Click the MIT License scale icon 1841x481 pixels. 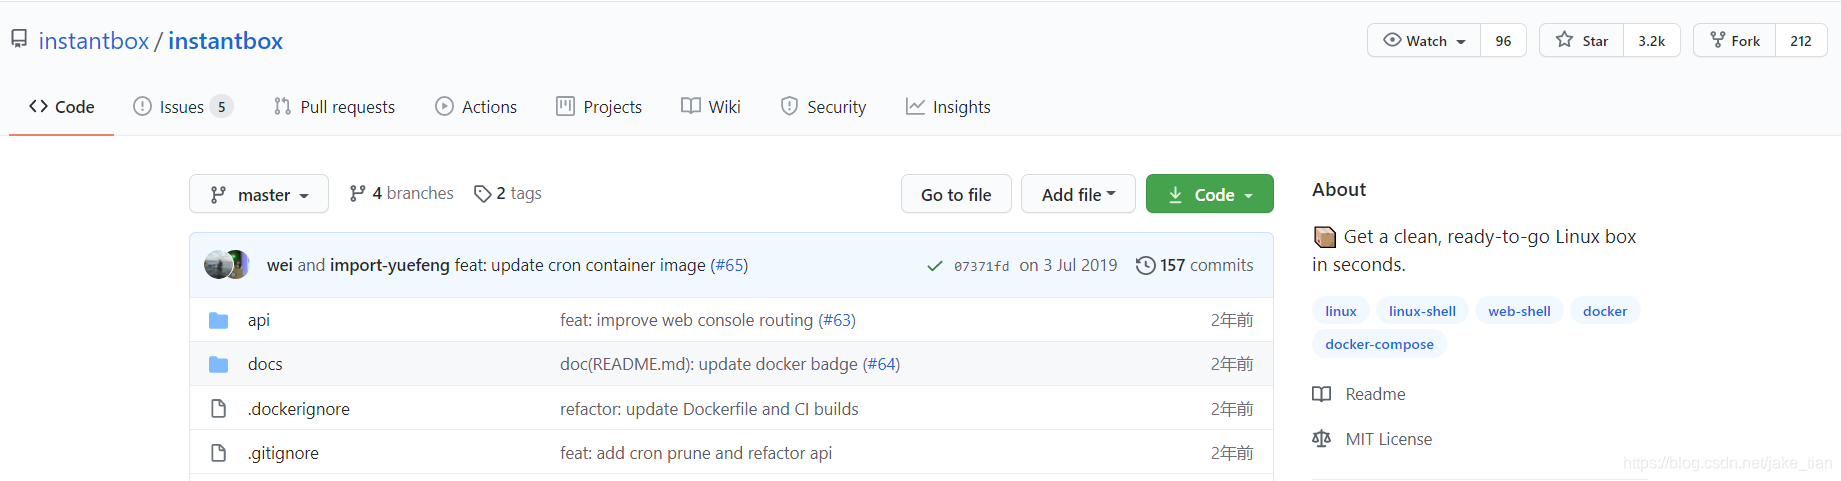[x=1321, y=439]
